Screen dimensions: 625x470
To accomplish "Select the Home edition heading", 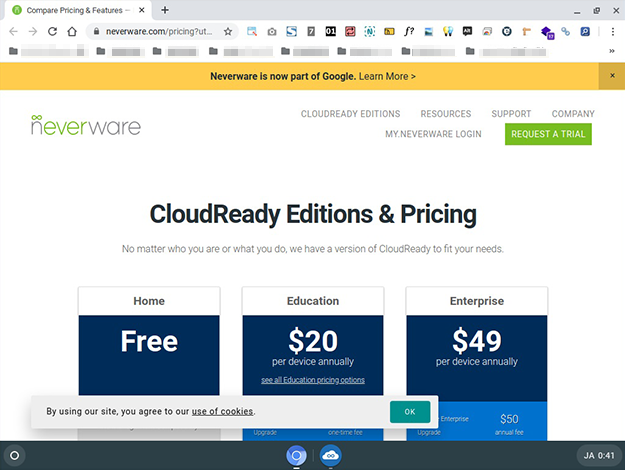I will coord(149,301).
